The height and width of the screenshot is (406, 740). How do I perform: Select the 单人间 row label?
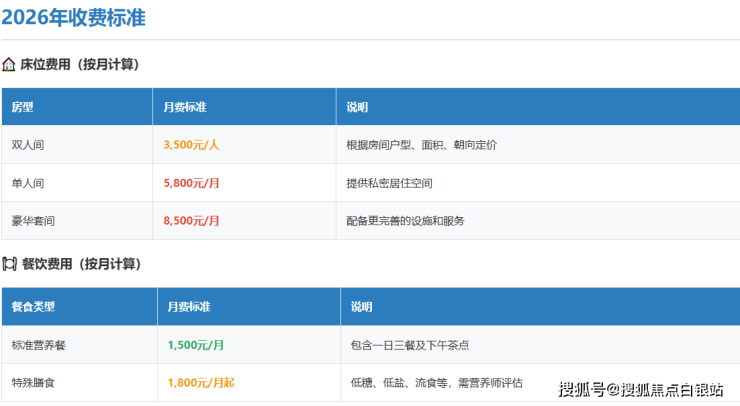point(28,183)
